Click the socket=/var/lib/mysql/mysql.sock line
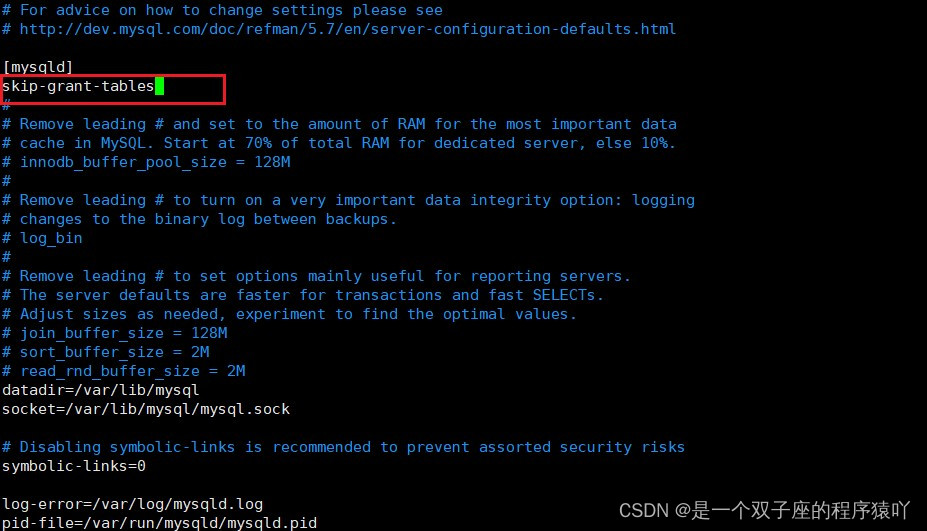The height and width of the screenshot is (531, 927). 146,409
